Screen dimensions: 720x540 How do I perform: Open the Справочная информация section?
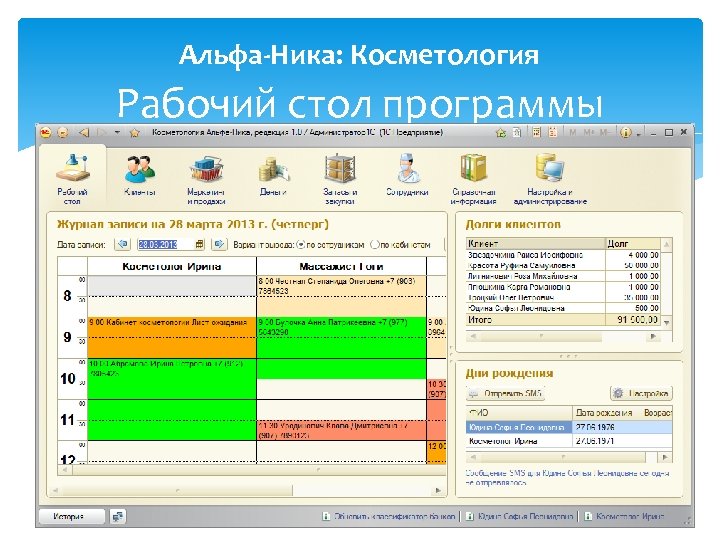click(x=473, y=180)
